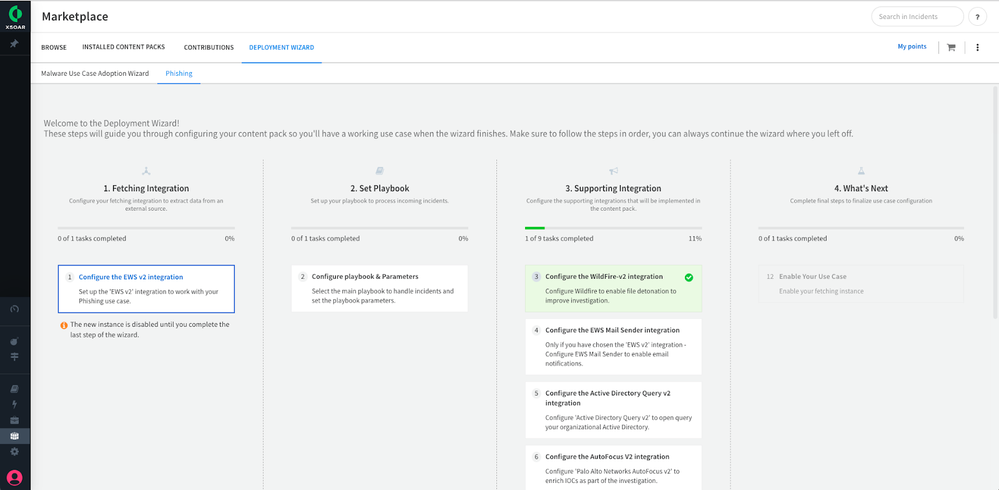Open the three-dot more options menu

pyautogui.click(x=977, y=47)
